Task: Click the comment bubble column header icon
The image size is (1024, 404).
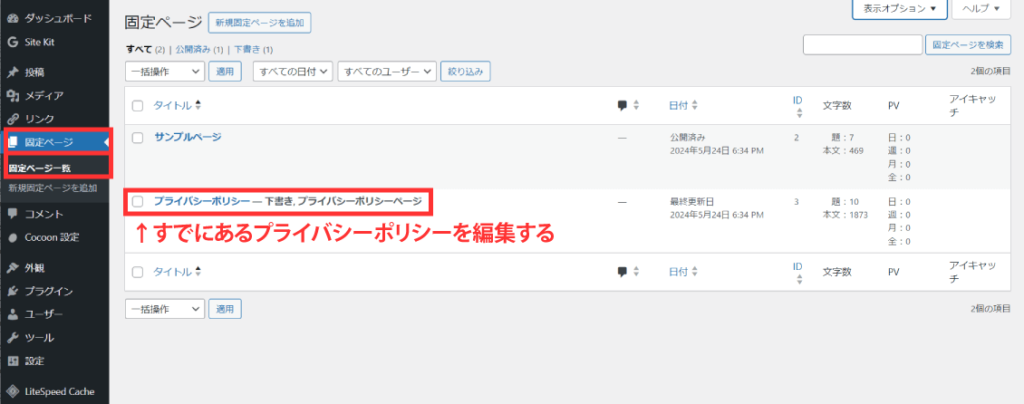Action: 623,105
